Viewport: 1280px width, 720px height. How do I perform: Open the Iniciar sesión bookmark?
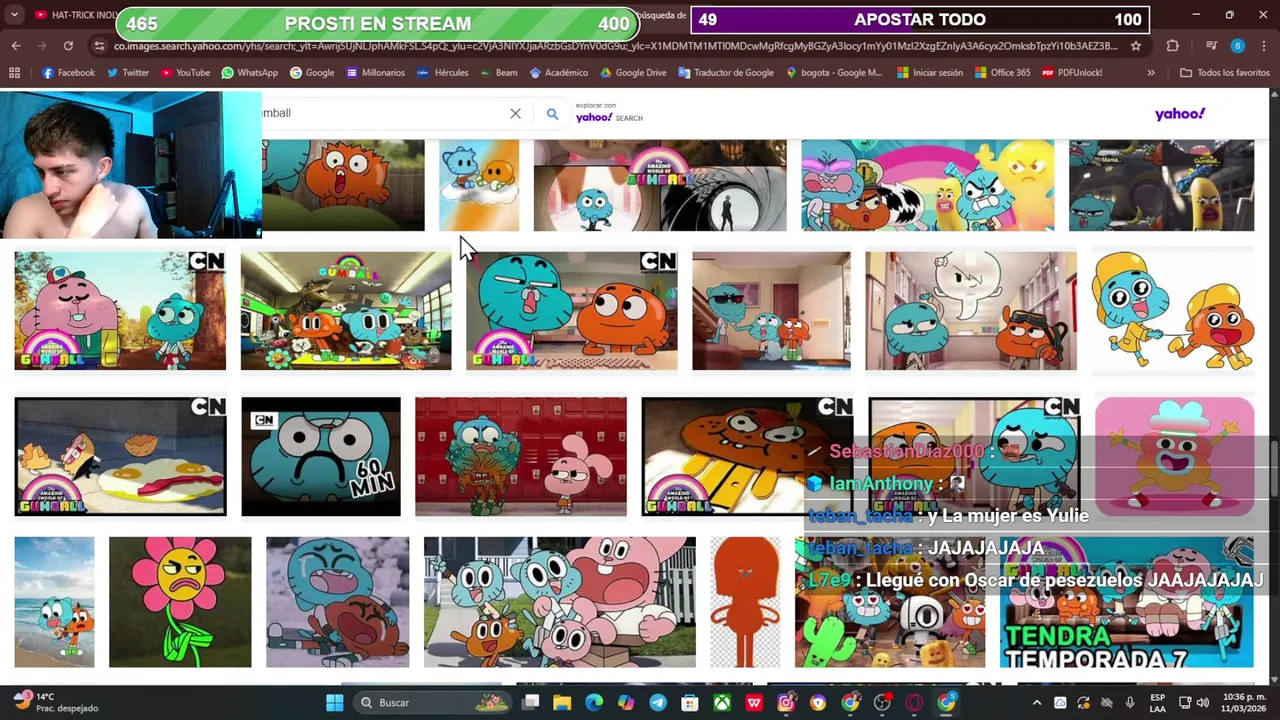point(929,73)
